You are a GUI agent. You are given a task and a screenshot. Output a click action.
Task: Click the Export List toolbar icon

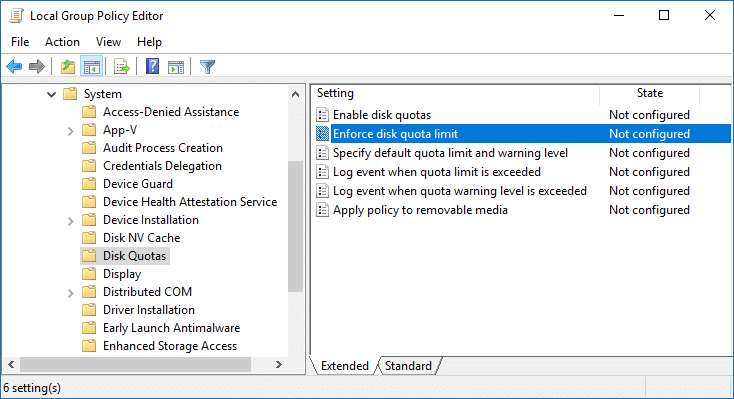click(121, 66)
